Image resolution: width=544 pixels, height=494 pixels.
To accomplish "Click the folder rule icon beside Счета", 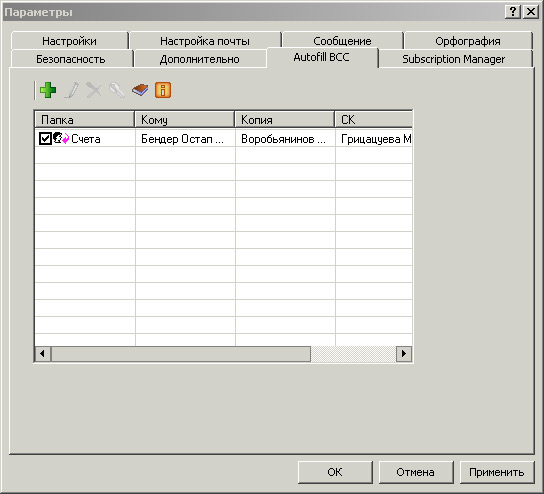I will pyautogui.click(x=61, y=138).
